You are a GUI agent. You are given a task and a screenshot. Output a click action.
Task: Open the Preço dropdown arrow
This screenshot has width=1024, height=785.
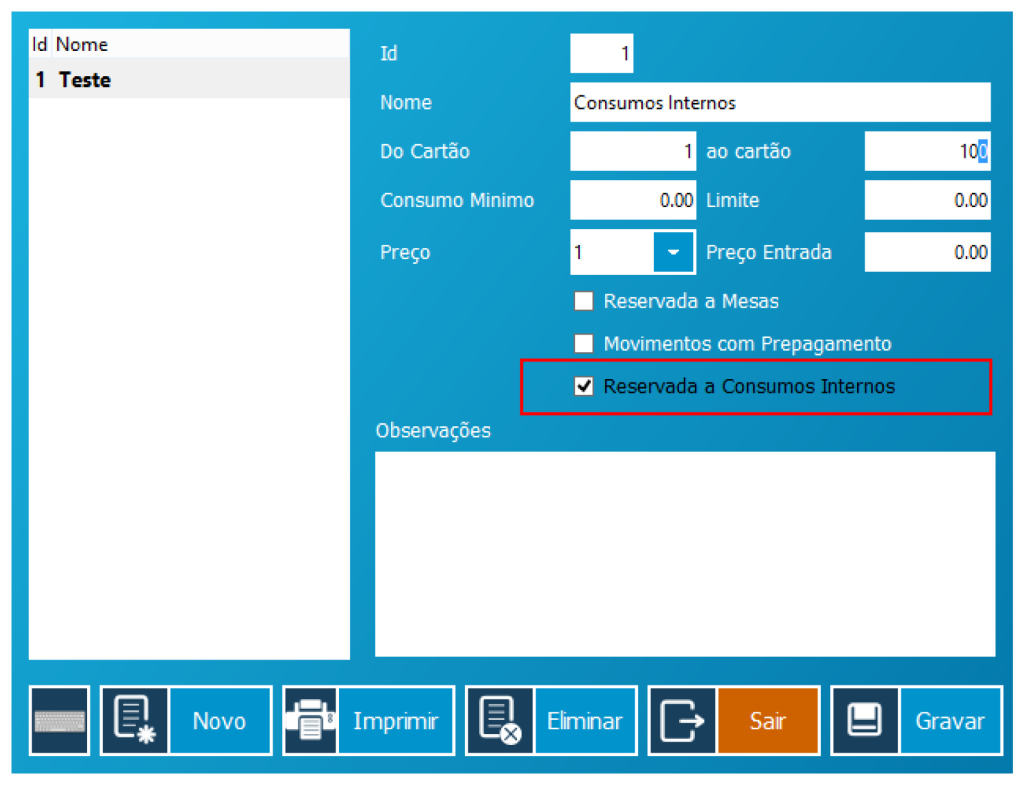tap(674, 252)
